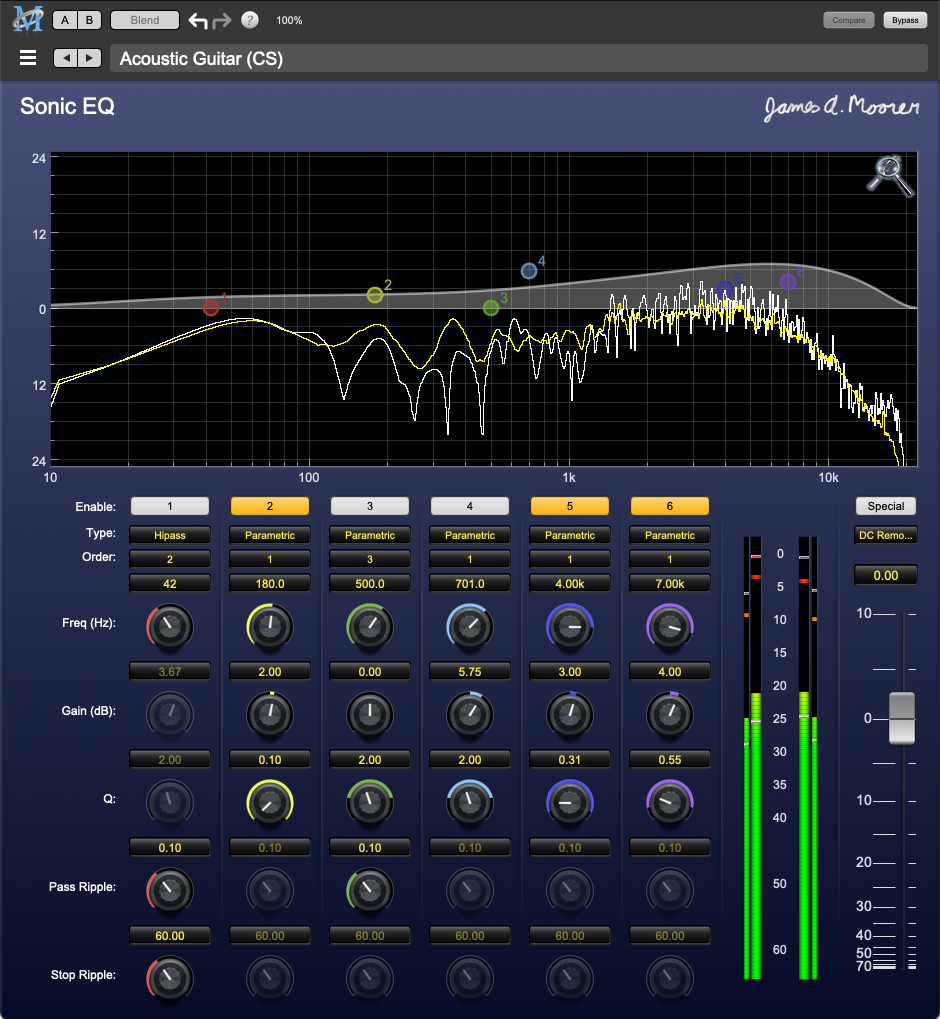Select the B preset slot
Image resolution: width=940 pixels, height=1019 pixels.
[x=89, y=20]
